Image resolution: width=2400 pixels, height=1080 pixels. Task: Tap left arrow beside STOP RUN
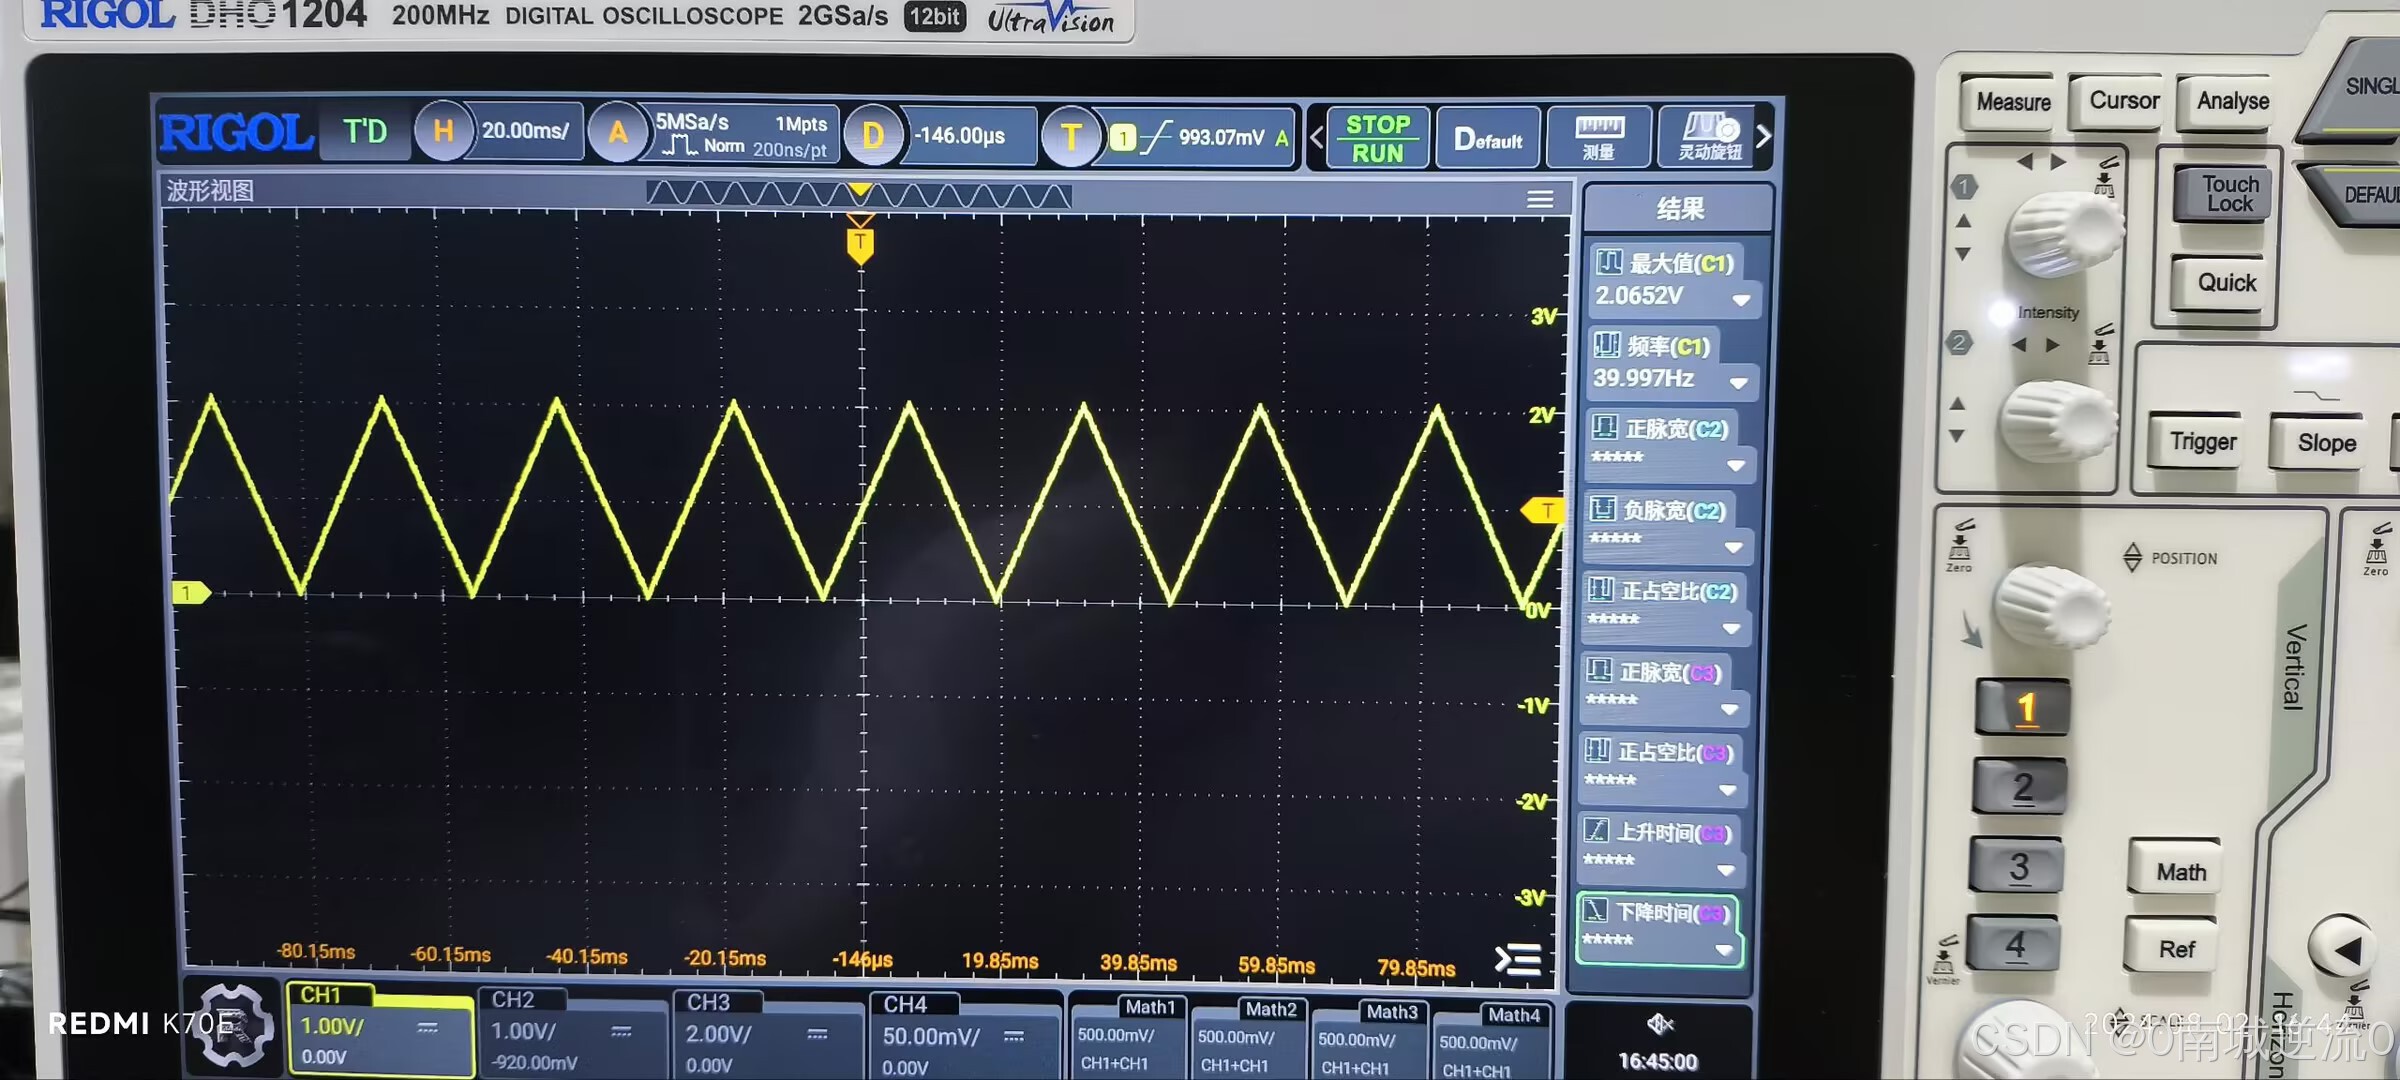tap(1317, 138)
